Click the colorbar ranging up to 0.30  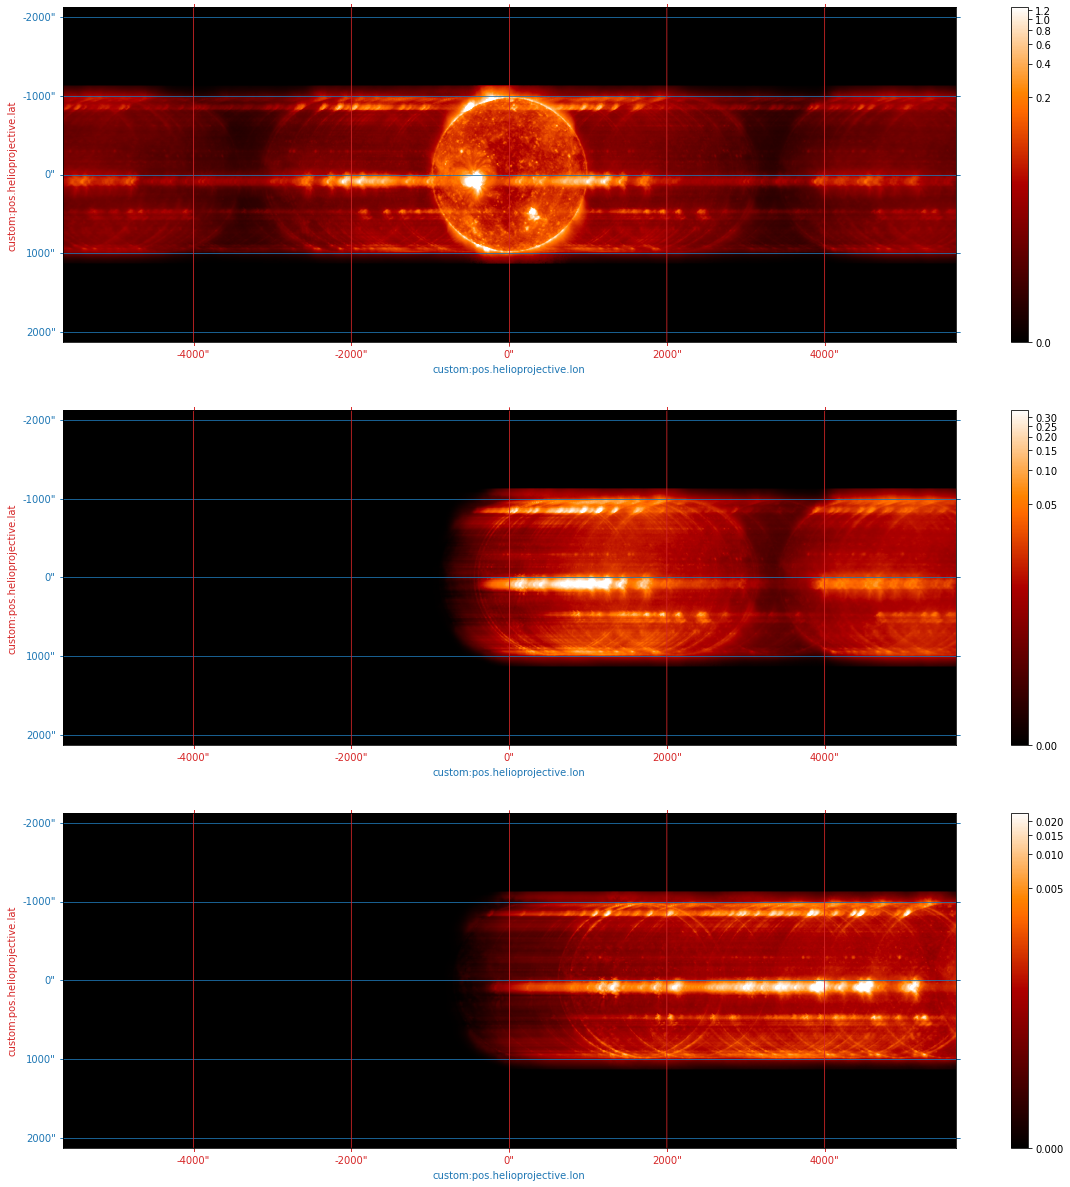pos(1019,578)
